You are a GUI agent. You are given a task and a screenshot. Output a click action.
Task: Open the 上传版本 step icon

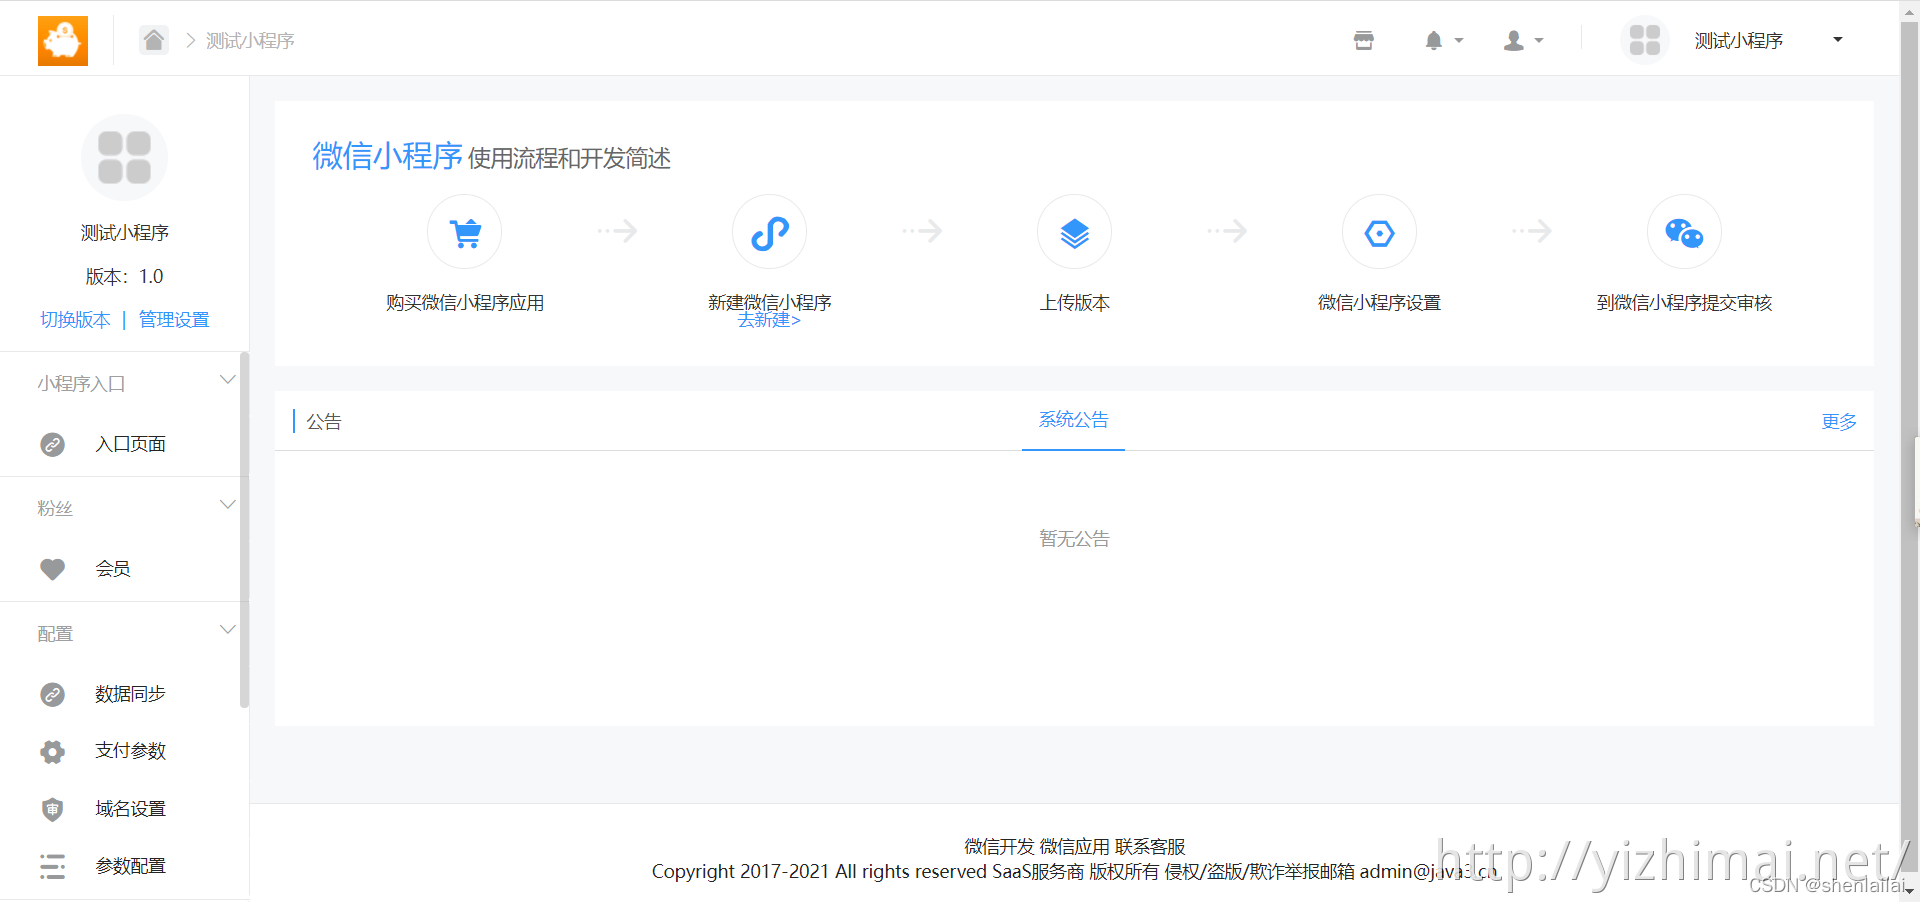tap(1073, 231)
